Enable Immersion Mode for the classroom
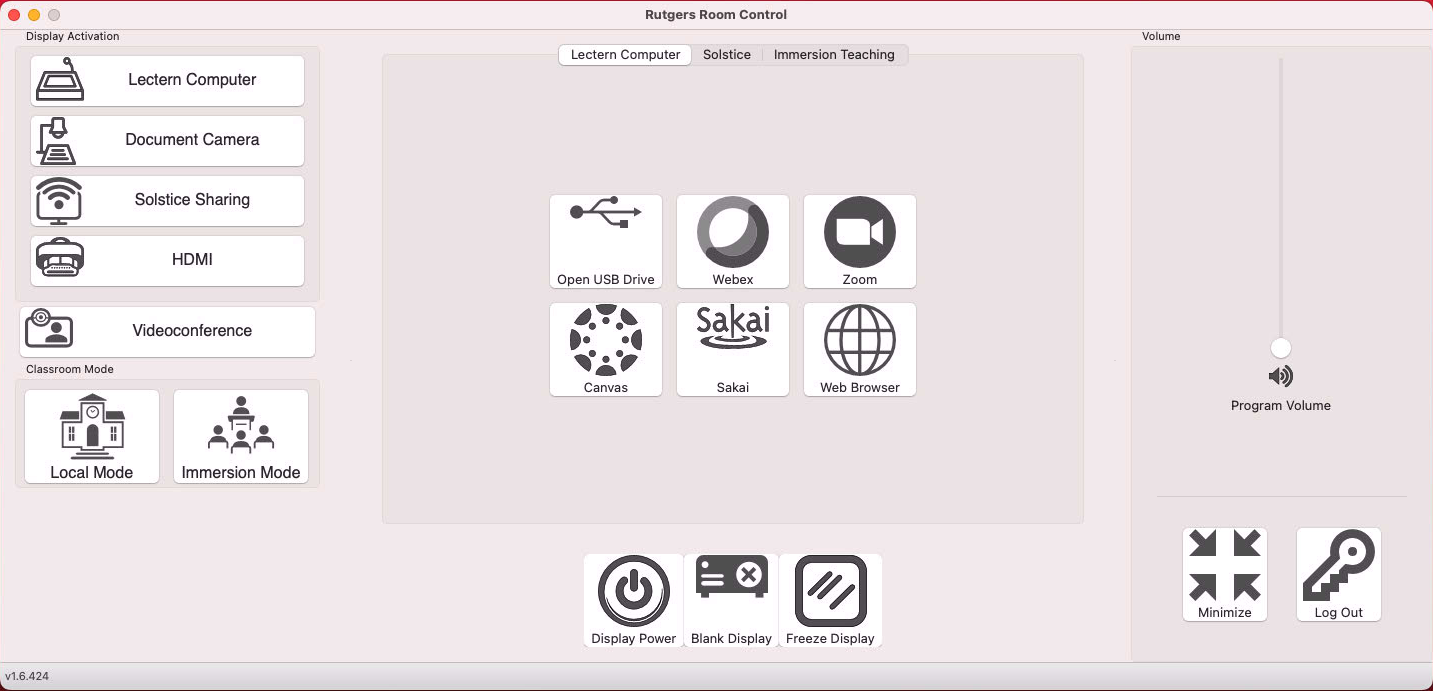This screenshot has width=1433, height=691. point(241,437)
